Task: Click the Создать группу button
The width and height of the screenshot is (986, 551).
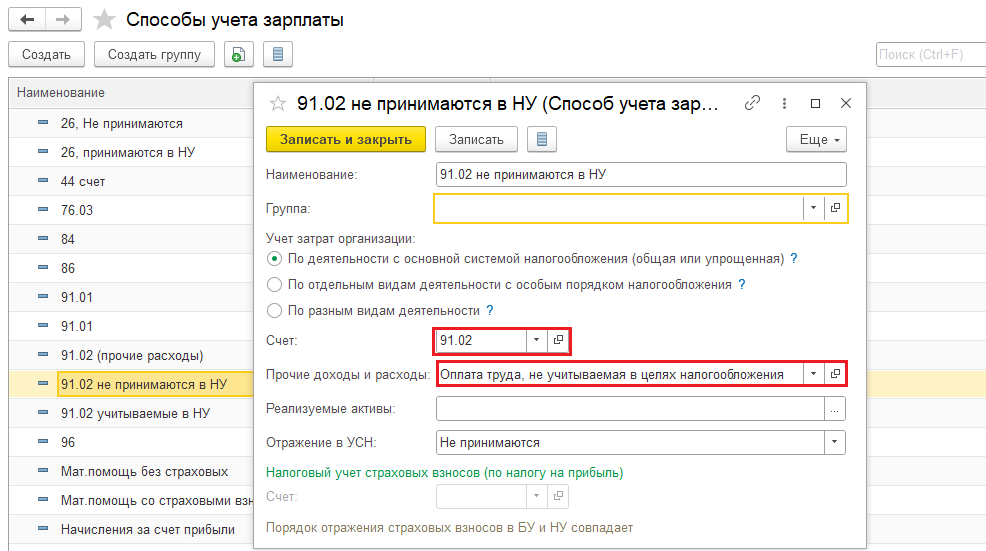Action: [x=154, y=54]
